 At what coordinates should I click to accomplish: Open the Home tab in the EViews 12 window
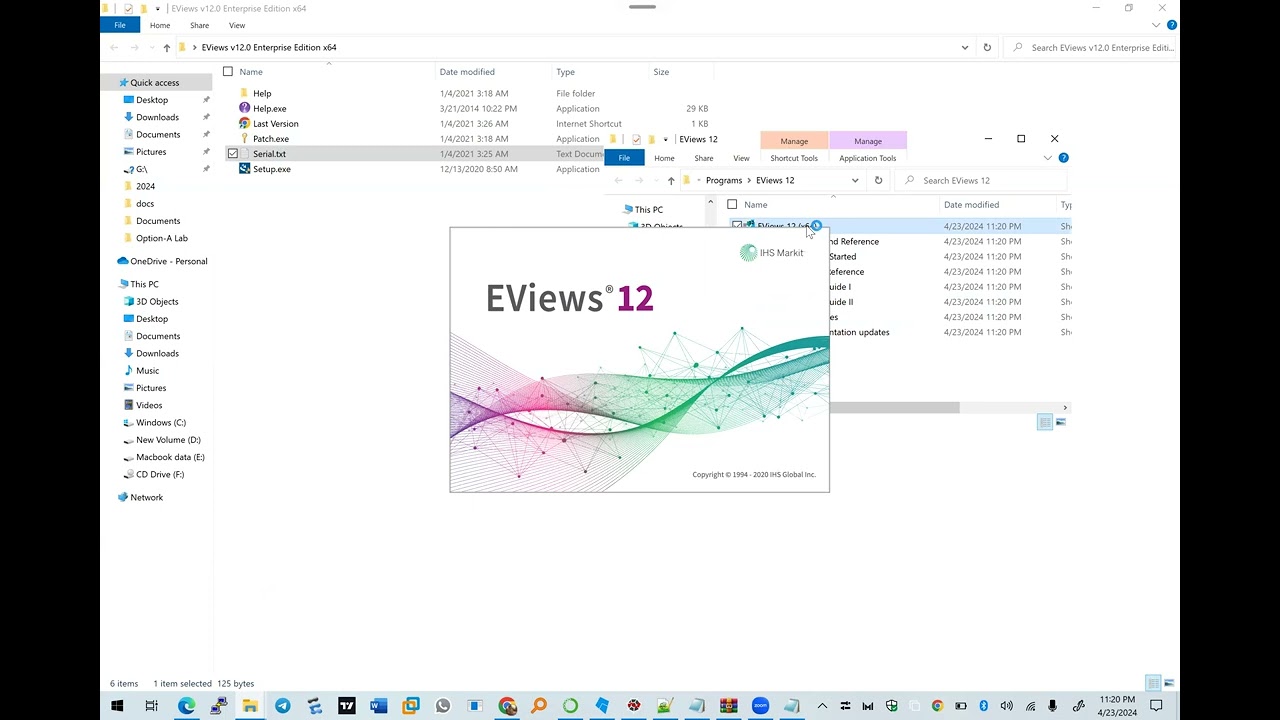pos(664,158)
